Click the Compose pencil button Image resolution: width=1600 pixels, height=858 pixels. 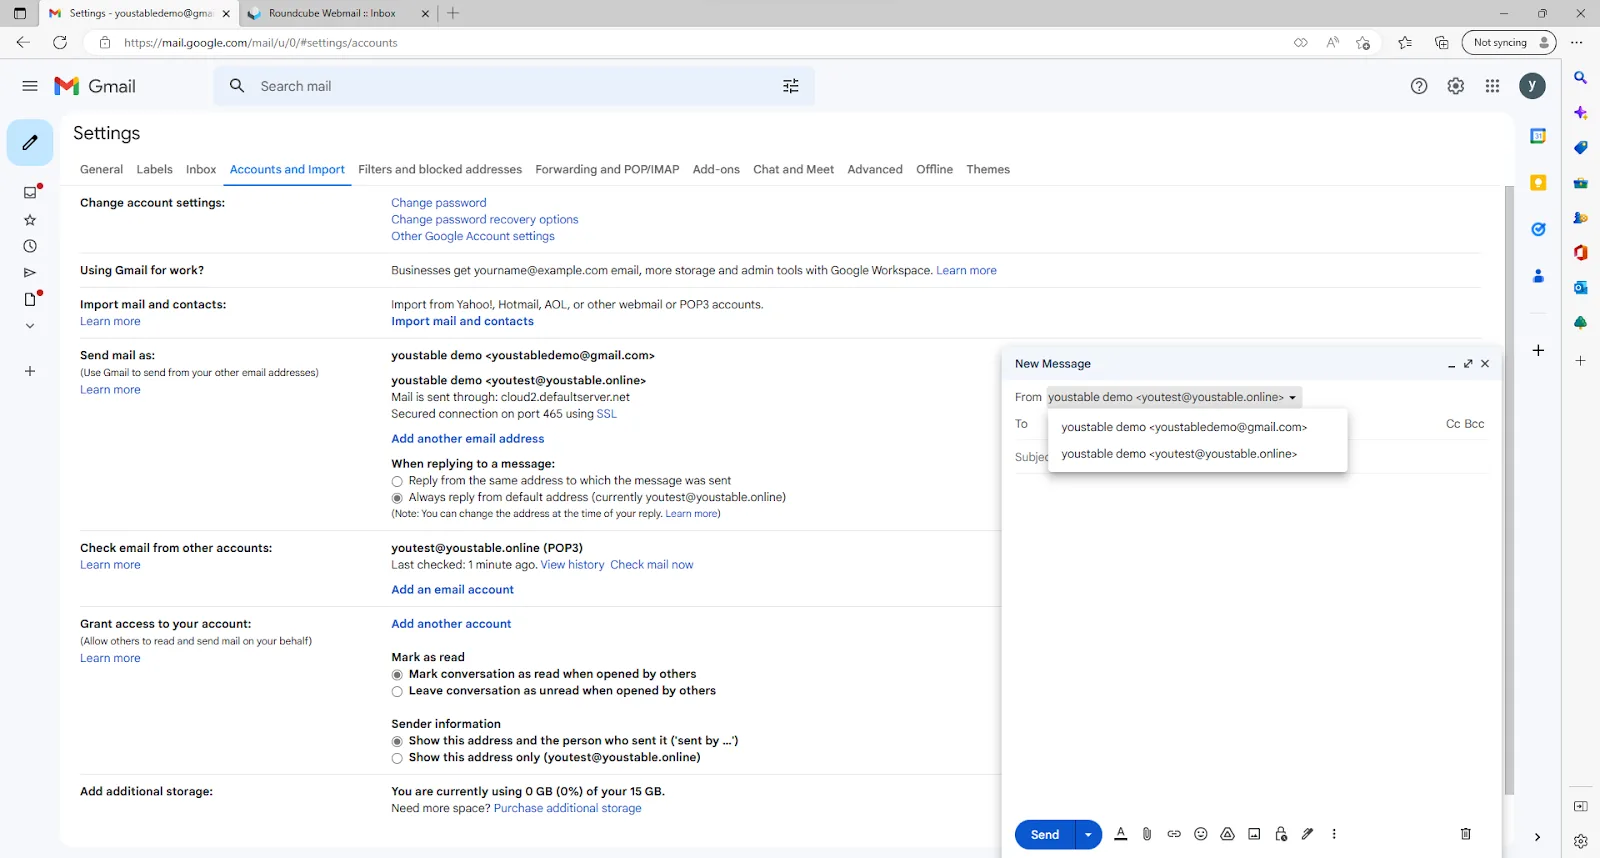(x=30, y=143)
